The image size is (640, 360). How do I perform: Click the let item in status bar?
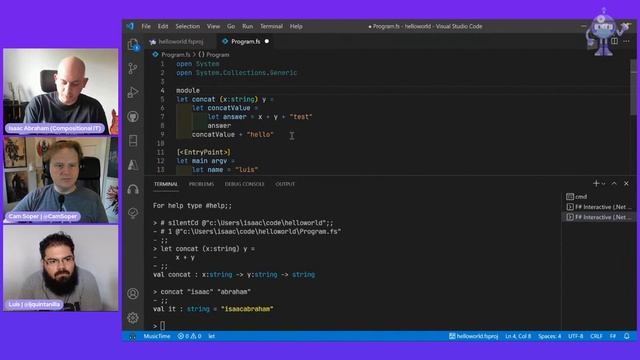pos(211,336)
